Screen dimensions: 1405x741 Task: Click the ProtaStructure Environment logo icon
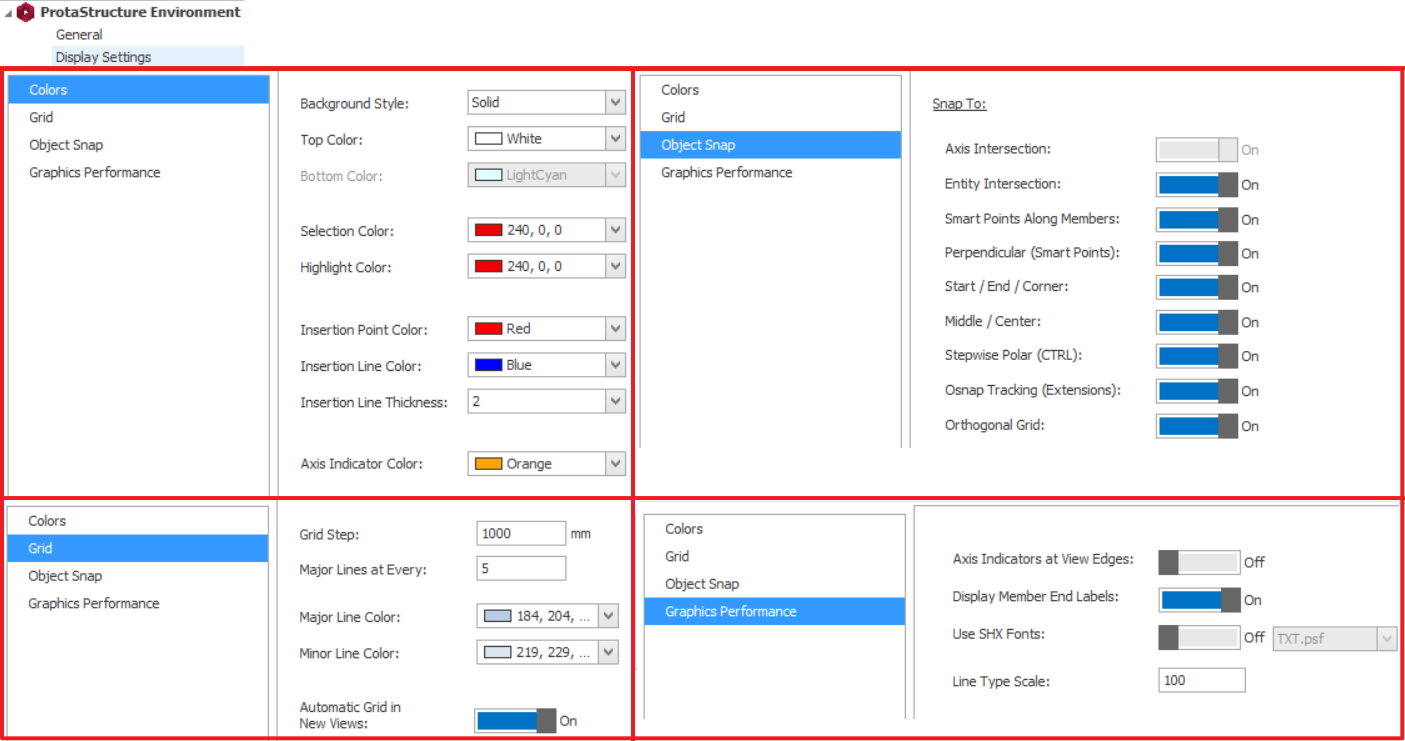25,13
